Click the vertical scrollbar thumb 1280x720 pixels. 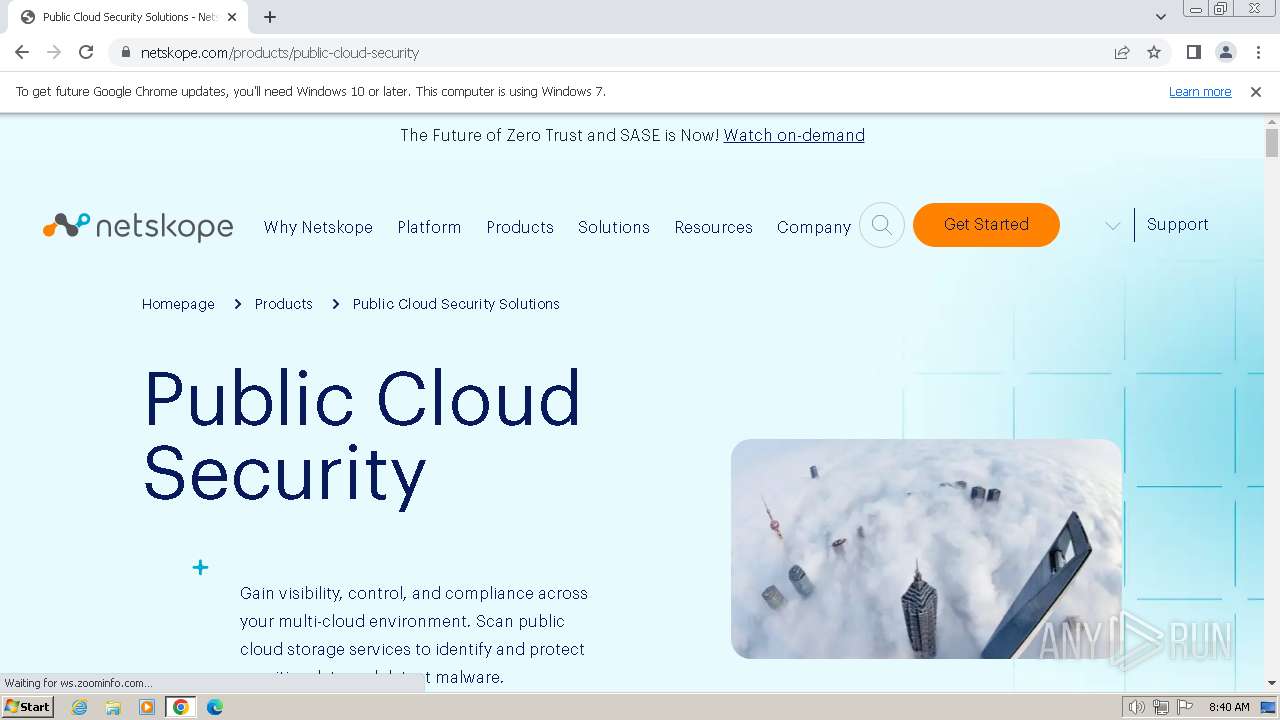click(1272, 143)
